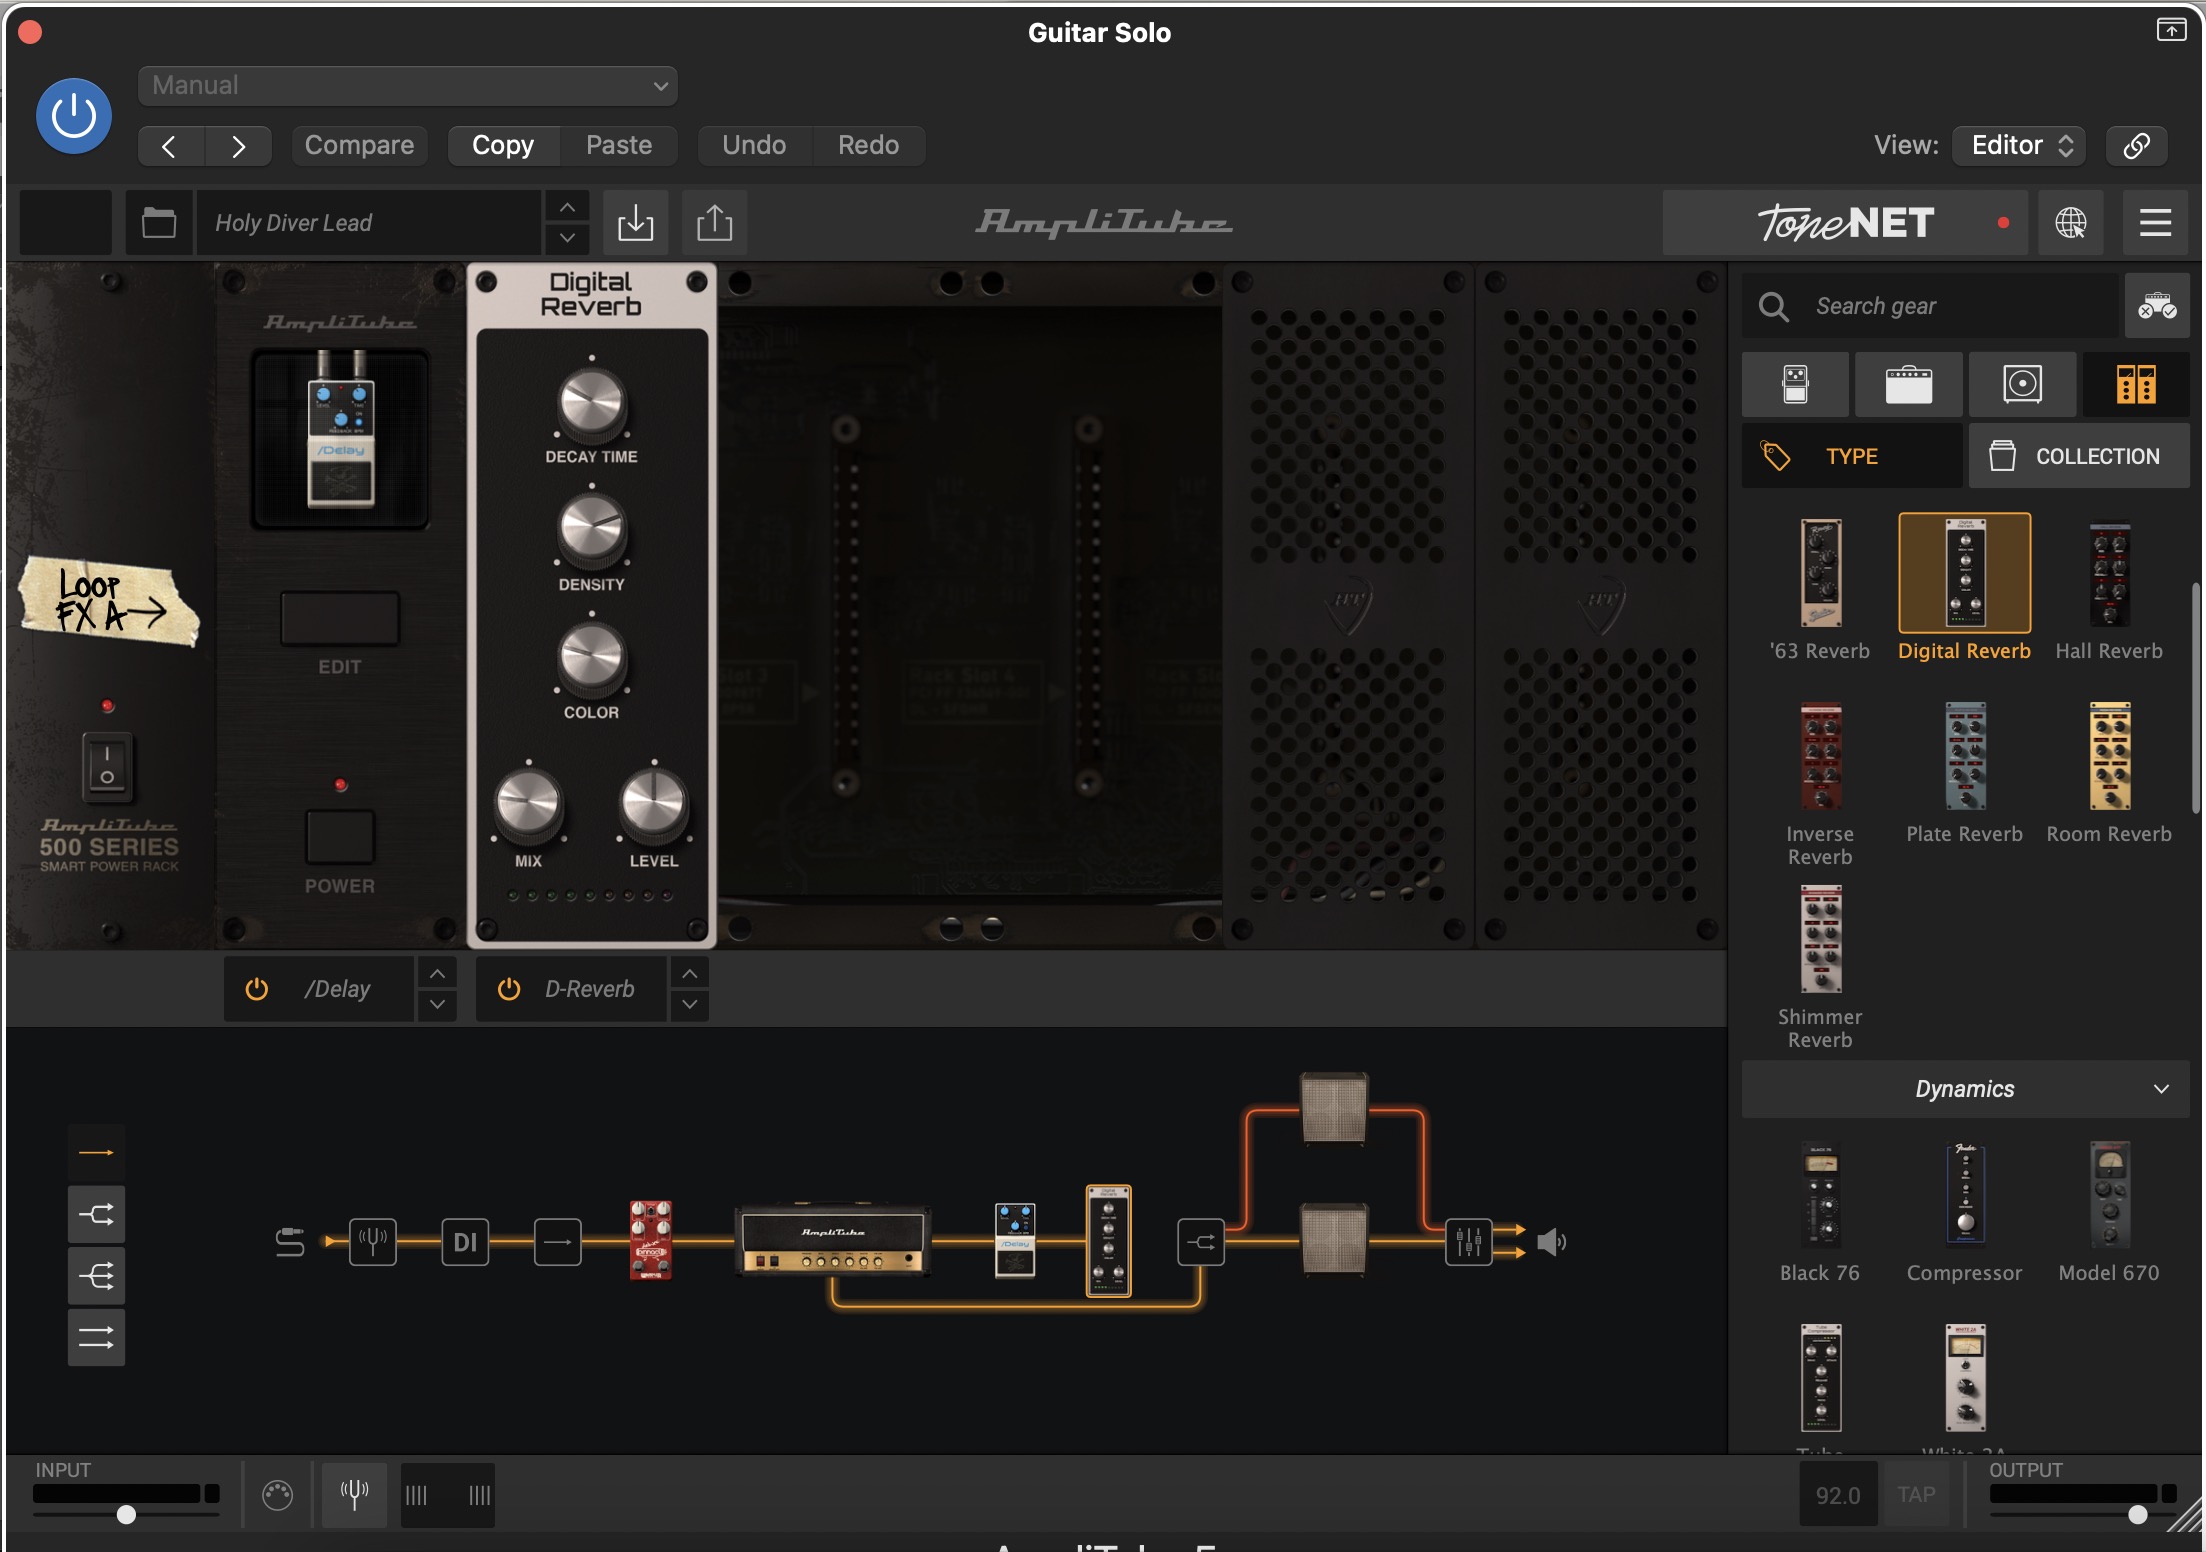Select the Room Reverb gear
Image resolution: width=2206 pixels, height=1552 pixels.
[x=2109, y=772]
